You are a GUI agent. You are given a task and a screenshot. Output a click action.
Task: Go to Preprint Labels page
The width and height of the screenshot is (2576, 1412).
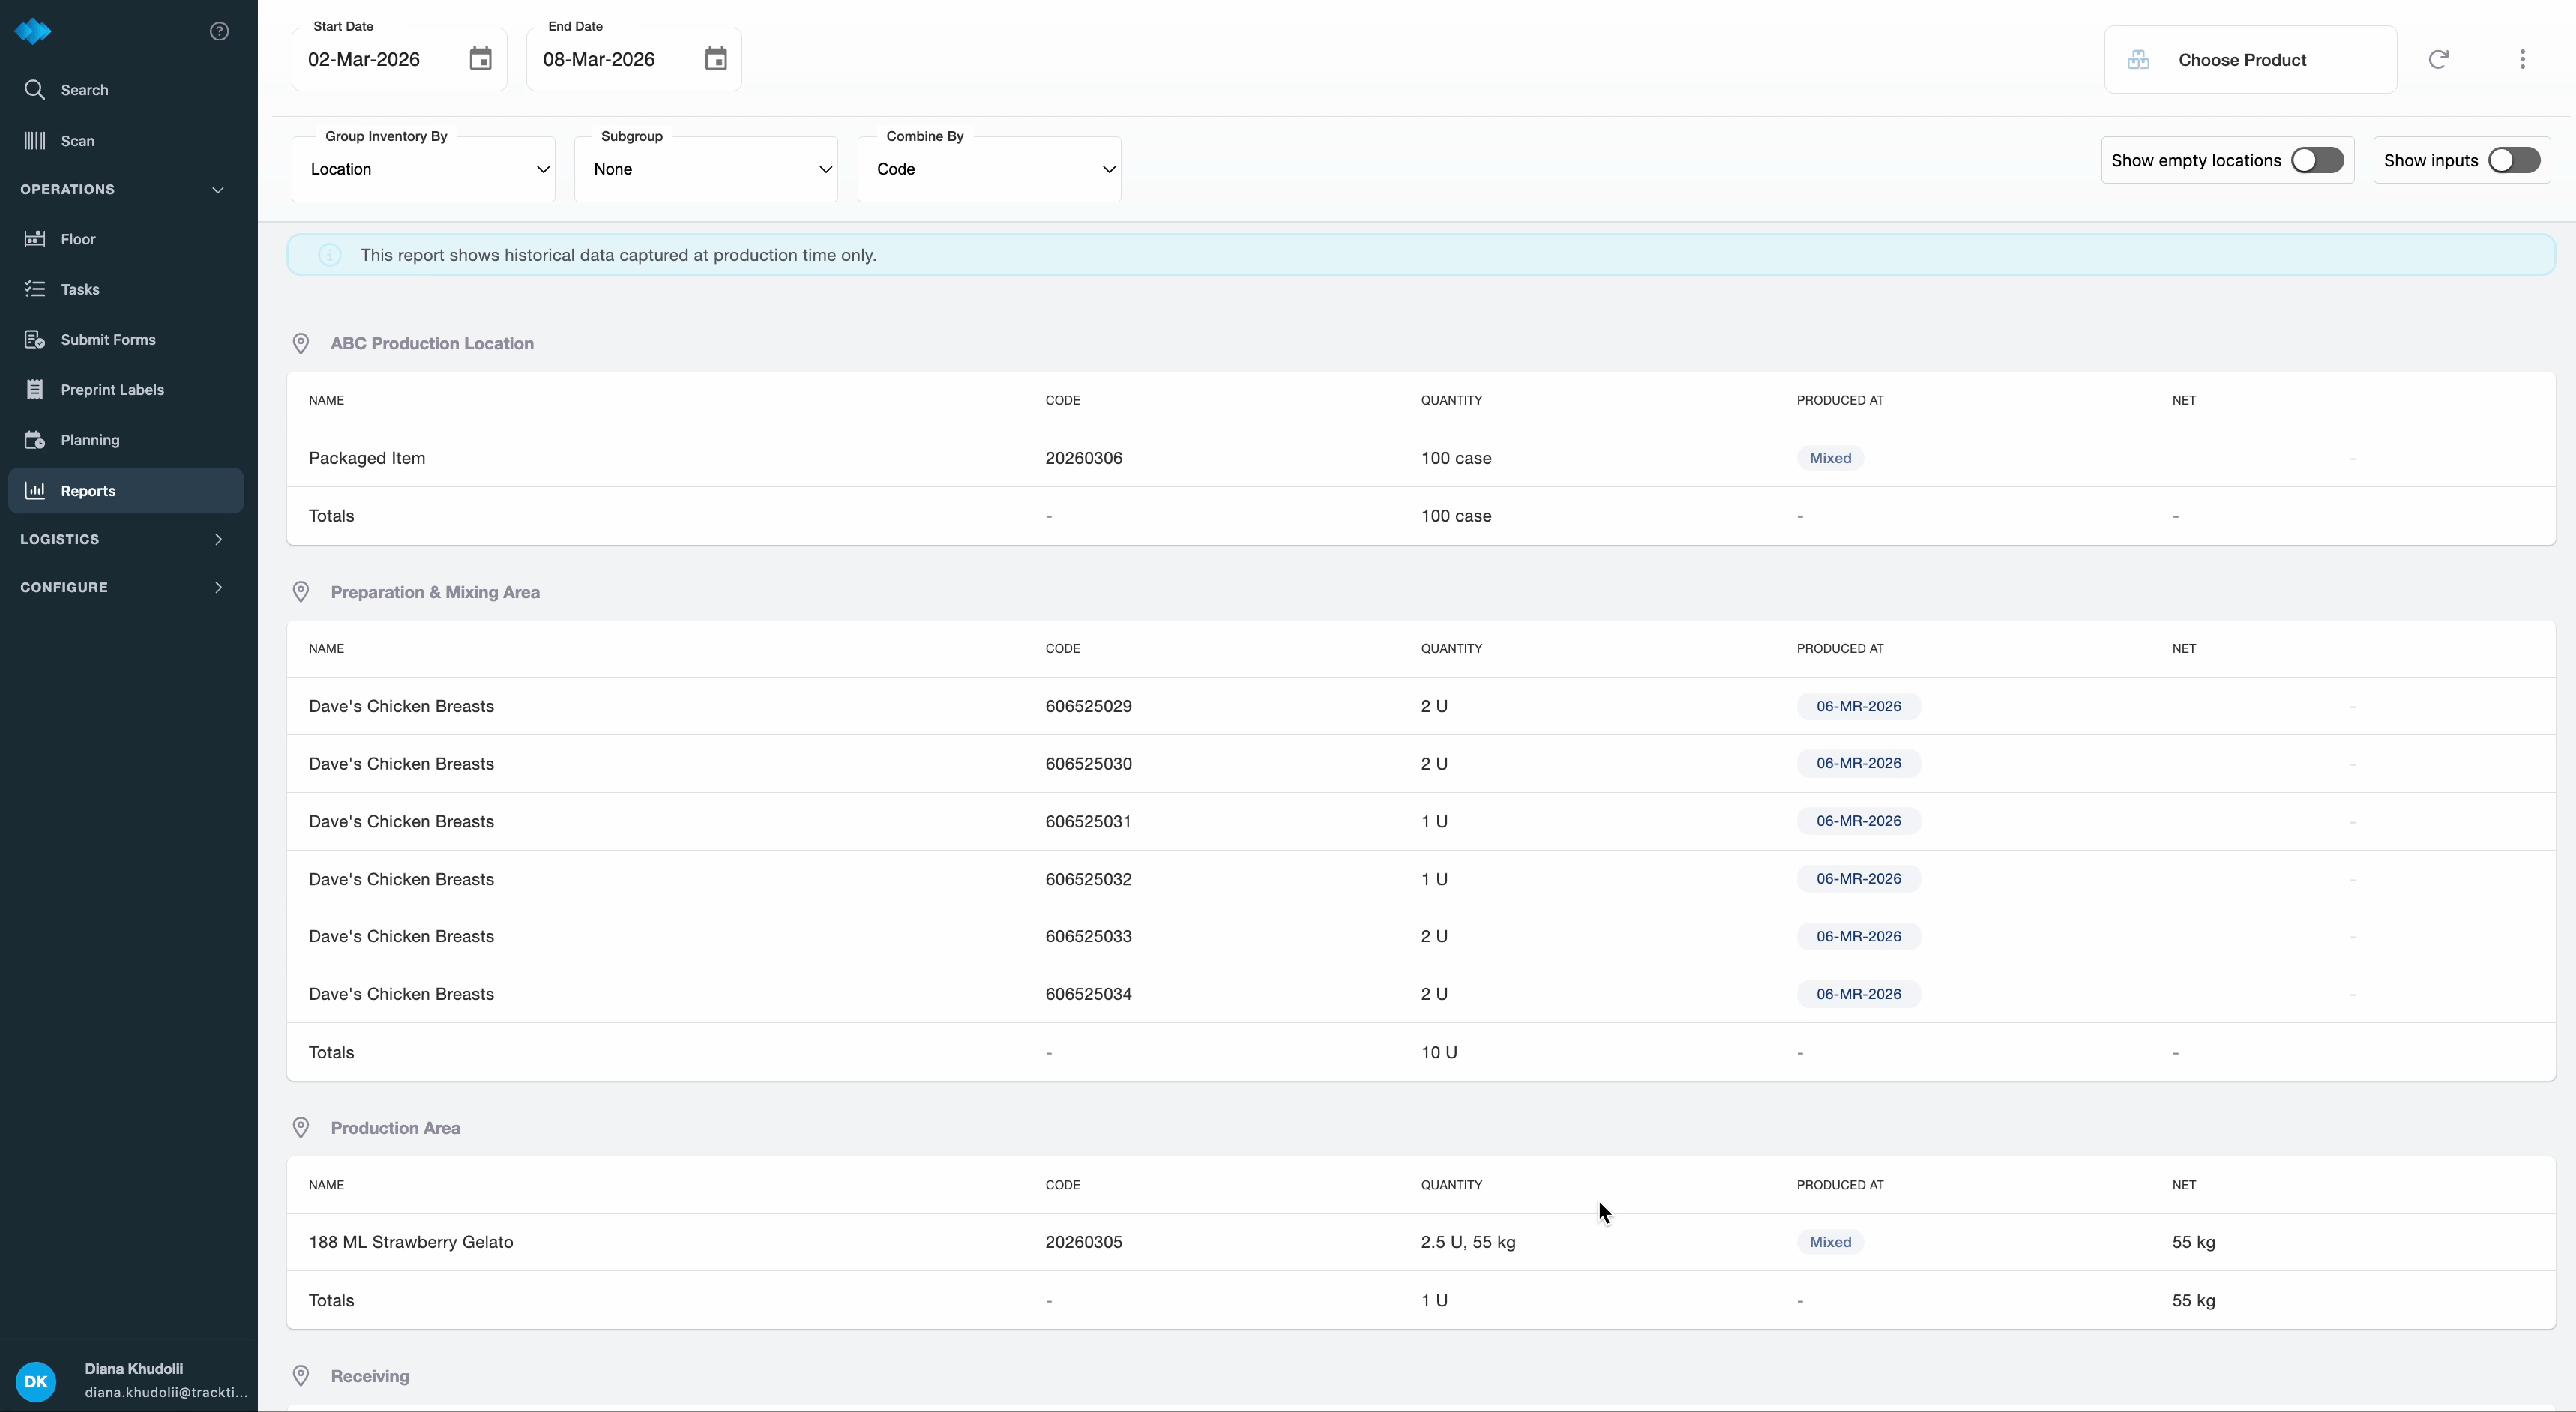pos(112,390)
